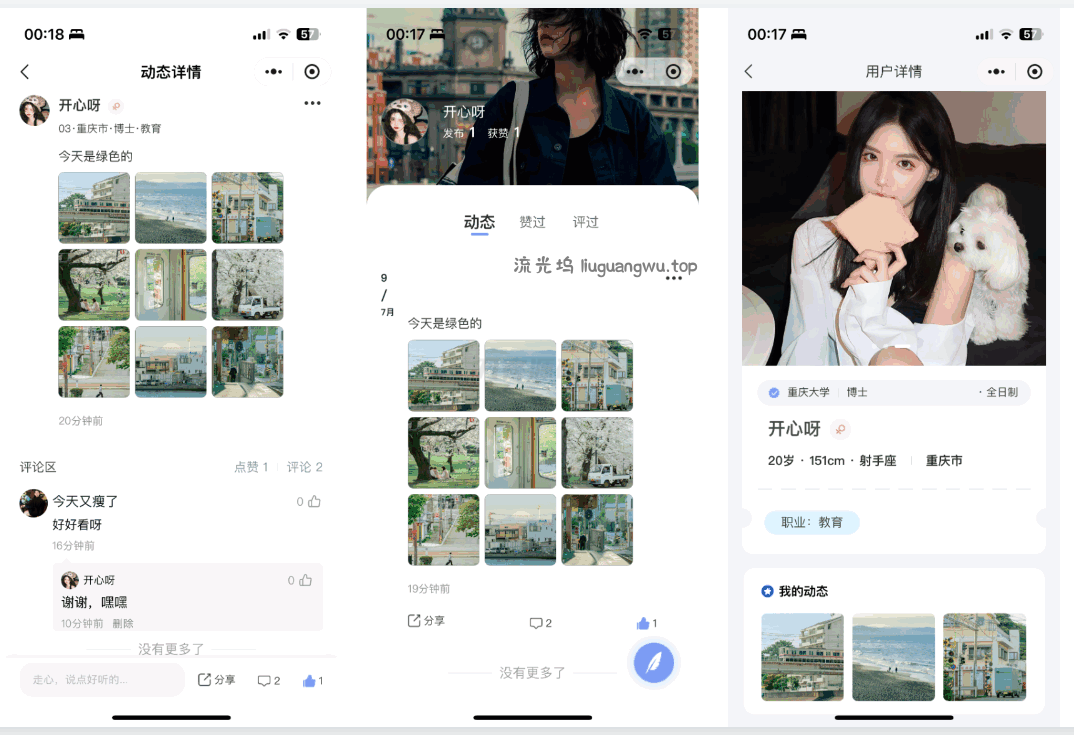
Task: Tap mini-program capsule dots menu on 动态详情
Action: click(273, 72)
